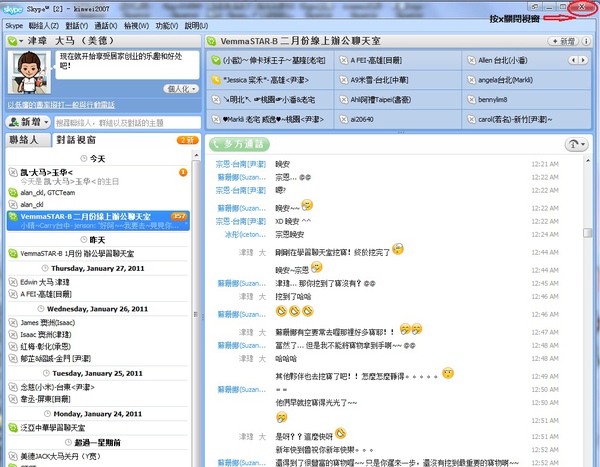Open the A FEI-高雄 conversation in the list
The height and width of the screenshot is (467, 600).
98,294
